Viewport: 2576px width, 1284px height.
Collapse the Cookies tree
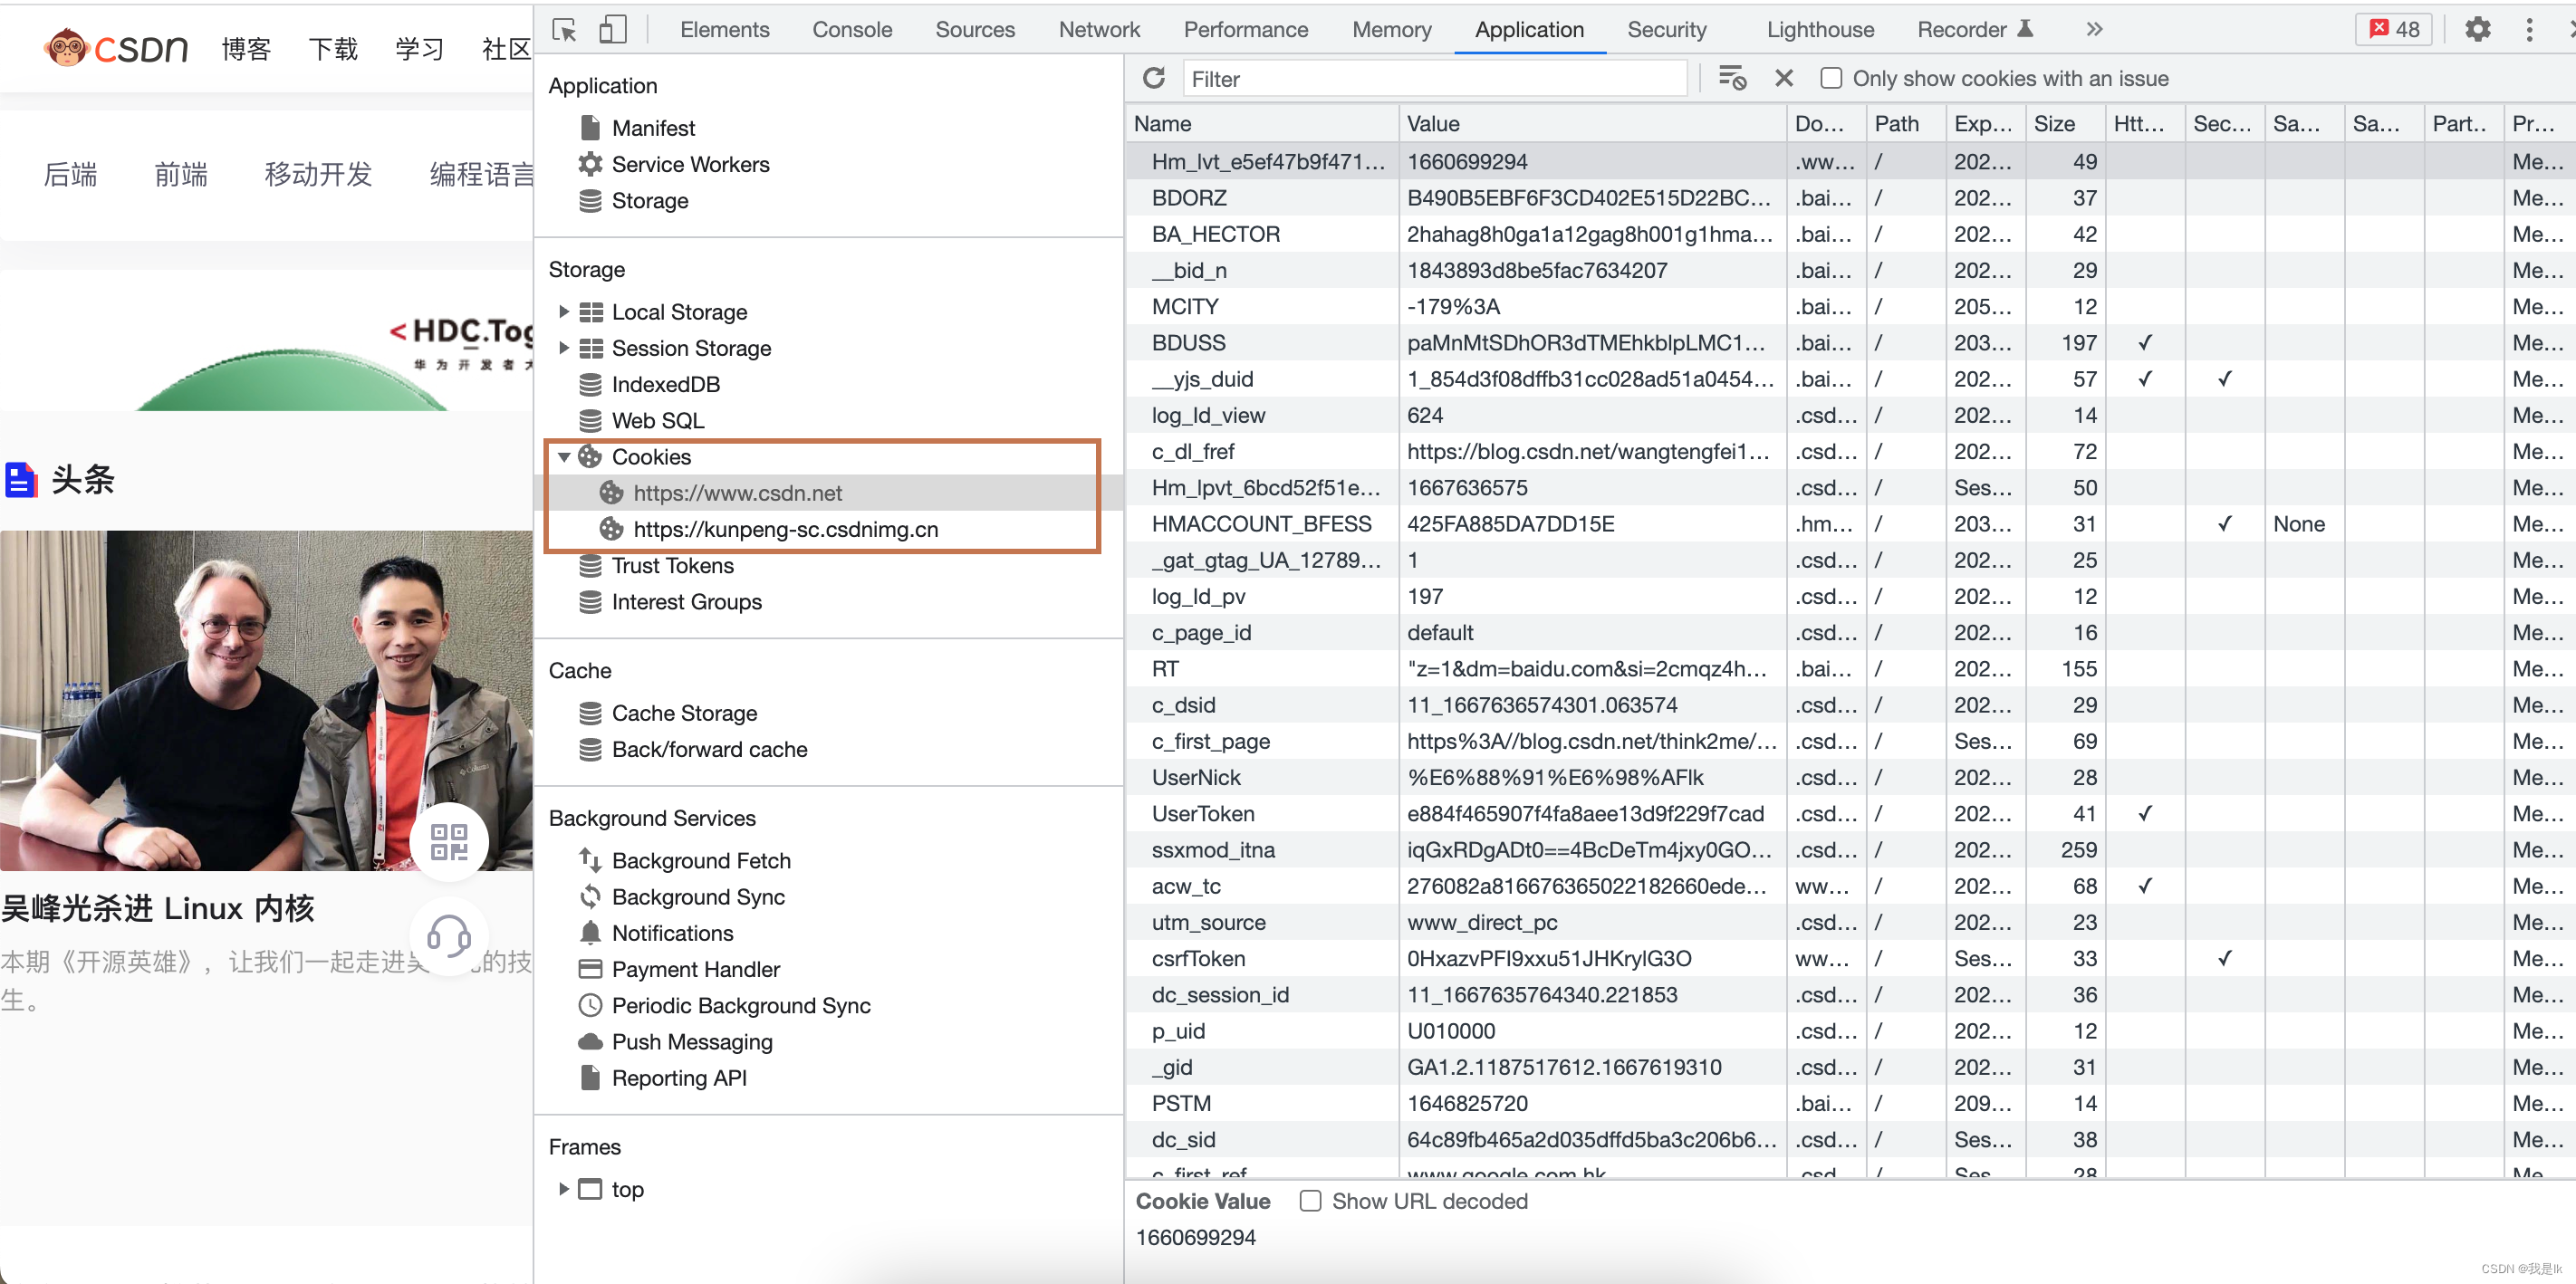tap(564, 457)
